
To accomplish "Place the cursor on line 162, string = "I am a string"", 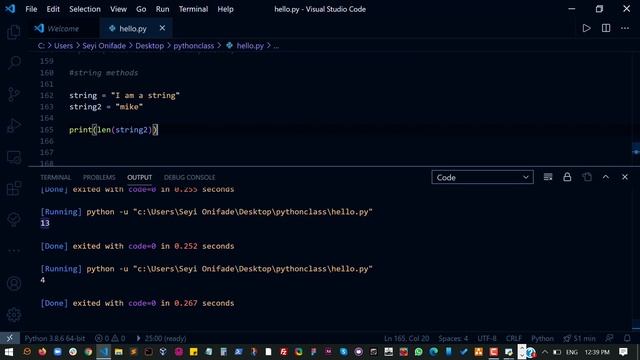I will tap(124, 96).
